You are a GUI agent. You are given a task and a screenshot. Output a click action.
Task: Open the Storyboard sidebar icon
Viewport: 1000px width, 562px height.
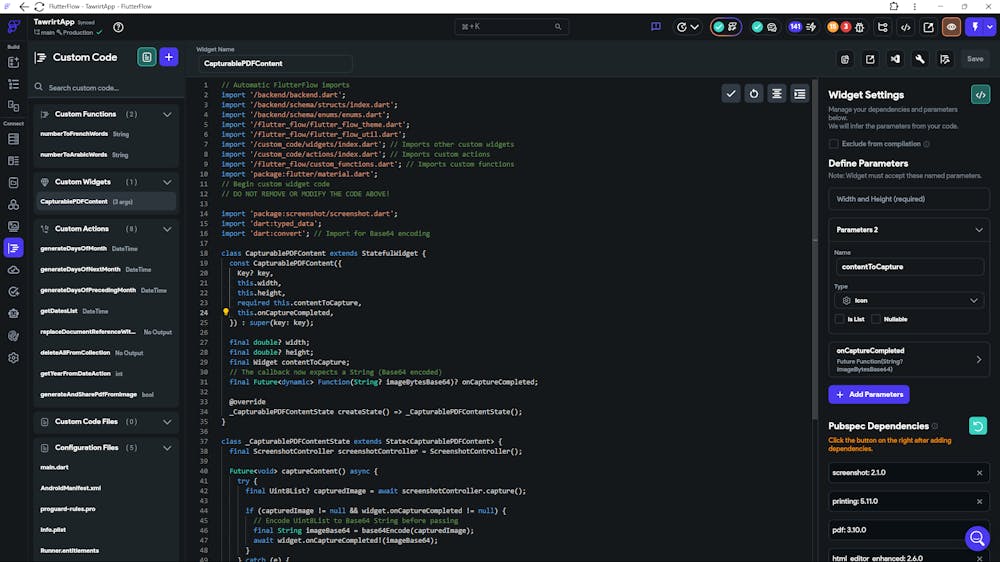coord(13,106)
